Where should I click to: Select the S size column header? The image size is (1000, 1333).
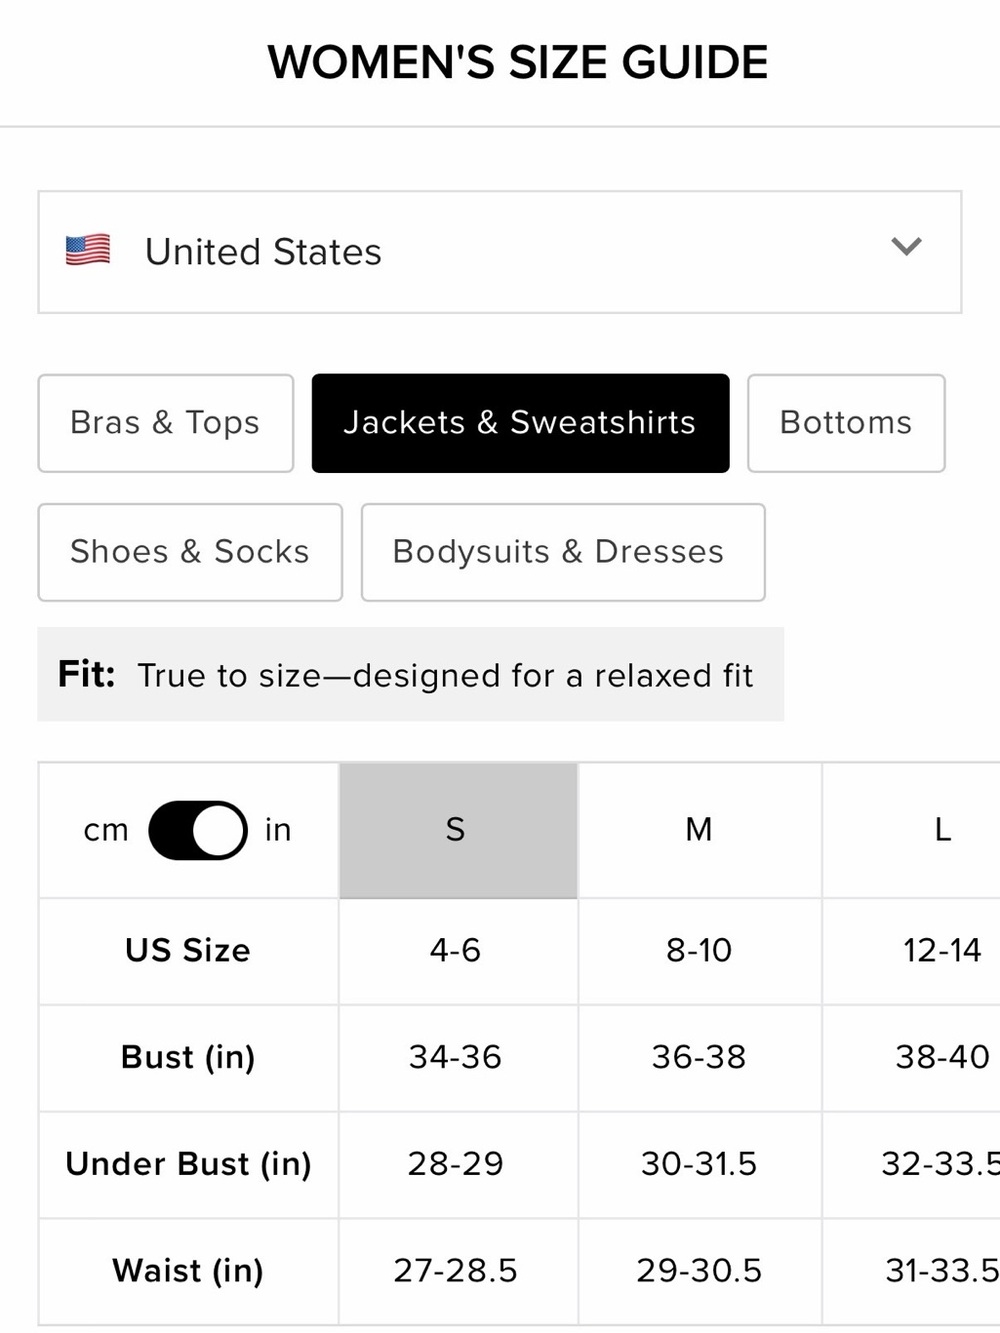pyautogui.click(x=458, y=830)
